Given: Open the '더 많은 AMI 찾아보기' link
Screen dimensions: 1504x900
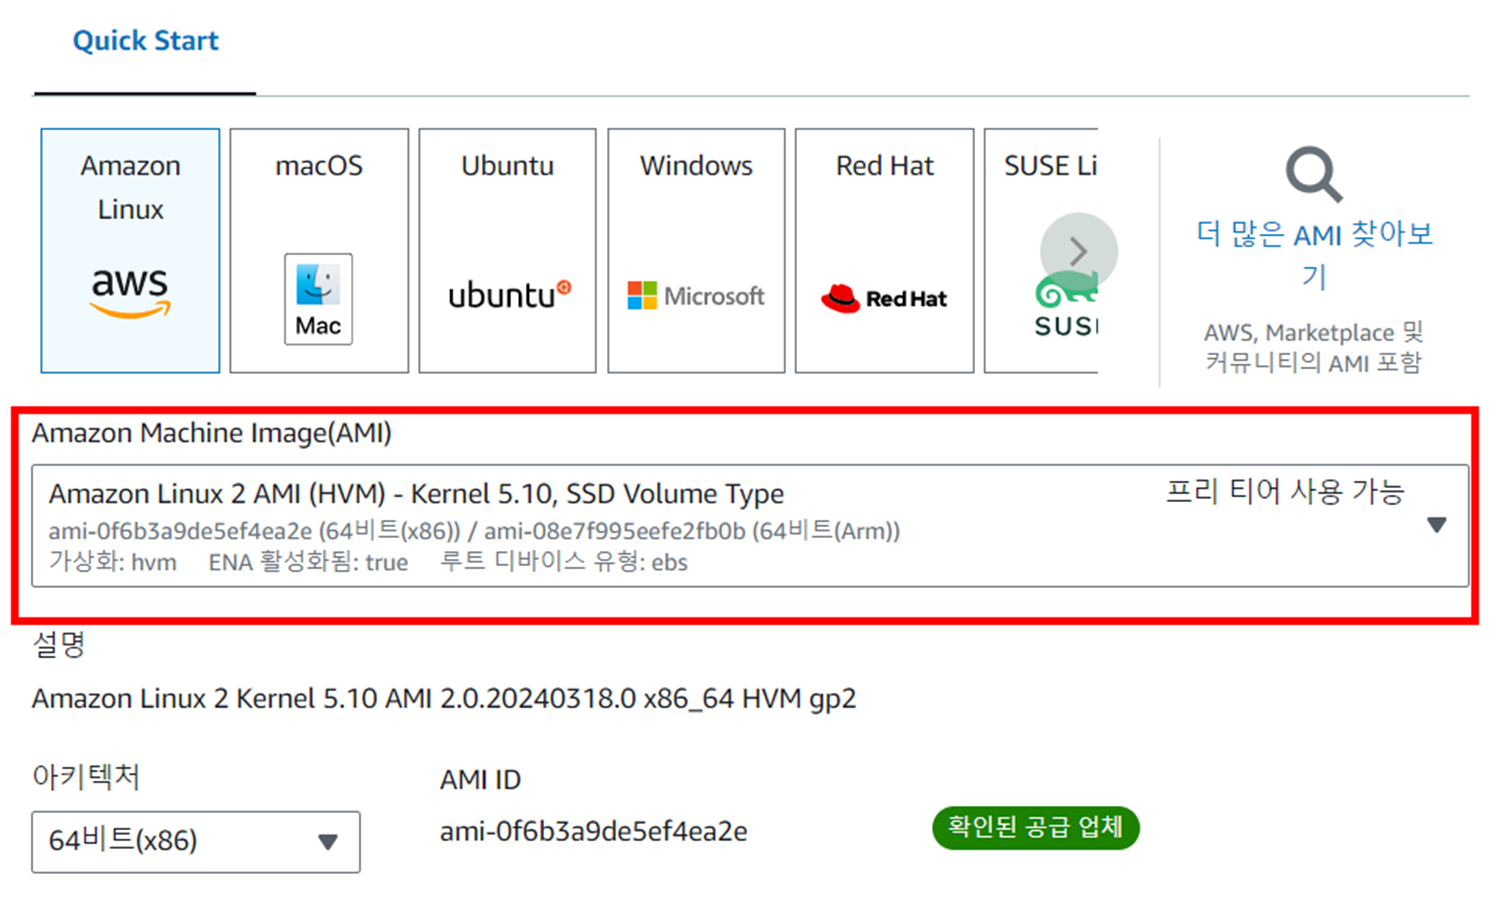Looking at the screenshot, I should [x=1314, y=254].
